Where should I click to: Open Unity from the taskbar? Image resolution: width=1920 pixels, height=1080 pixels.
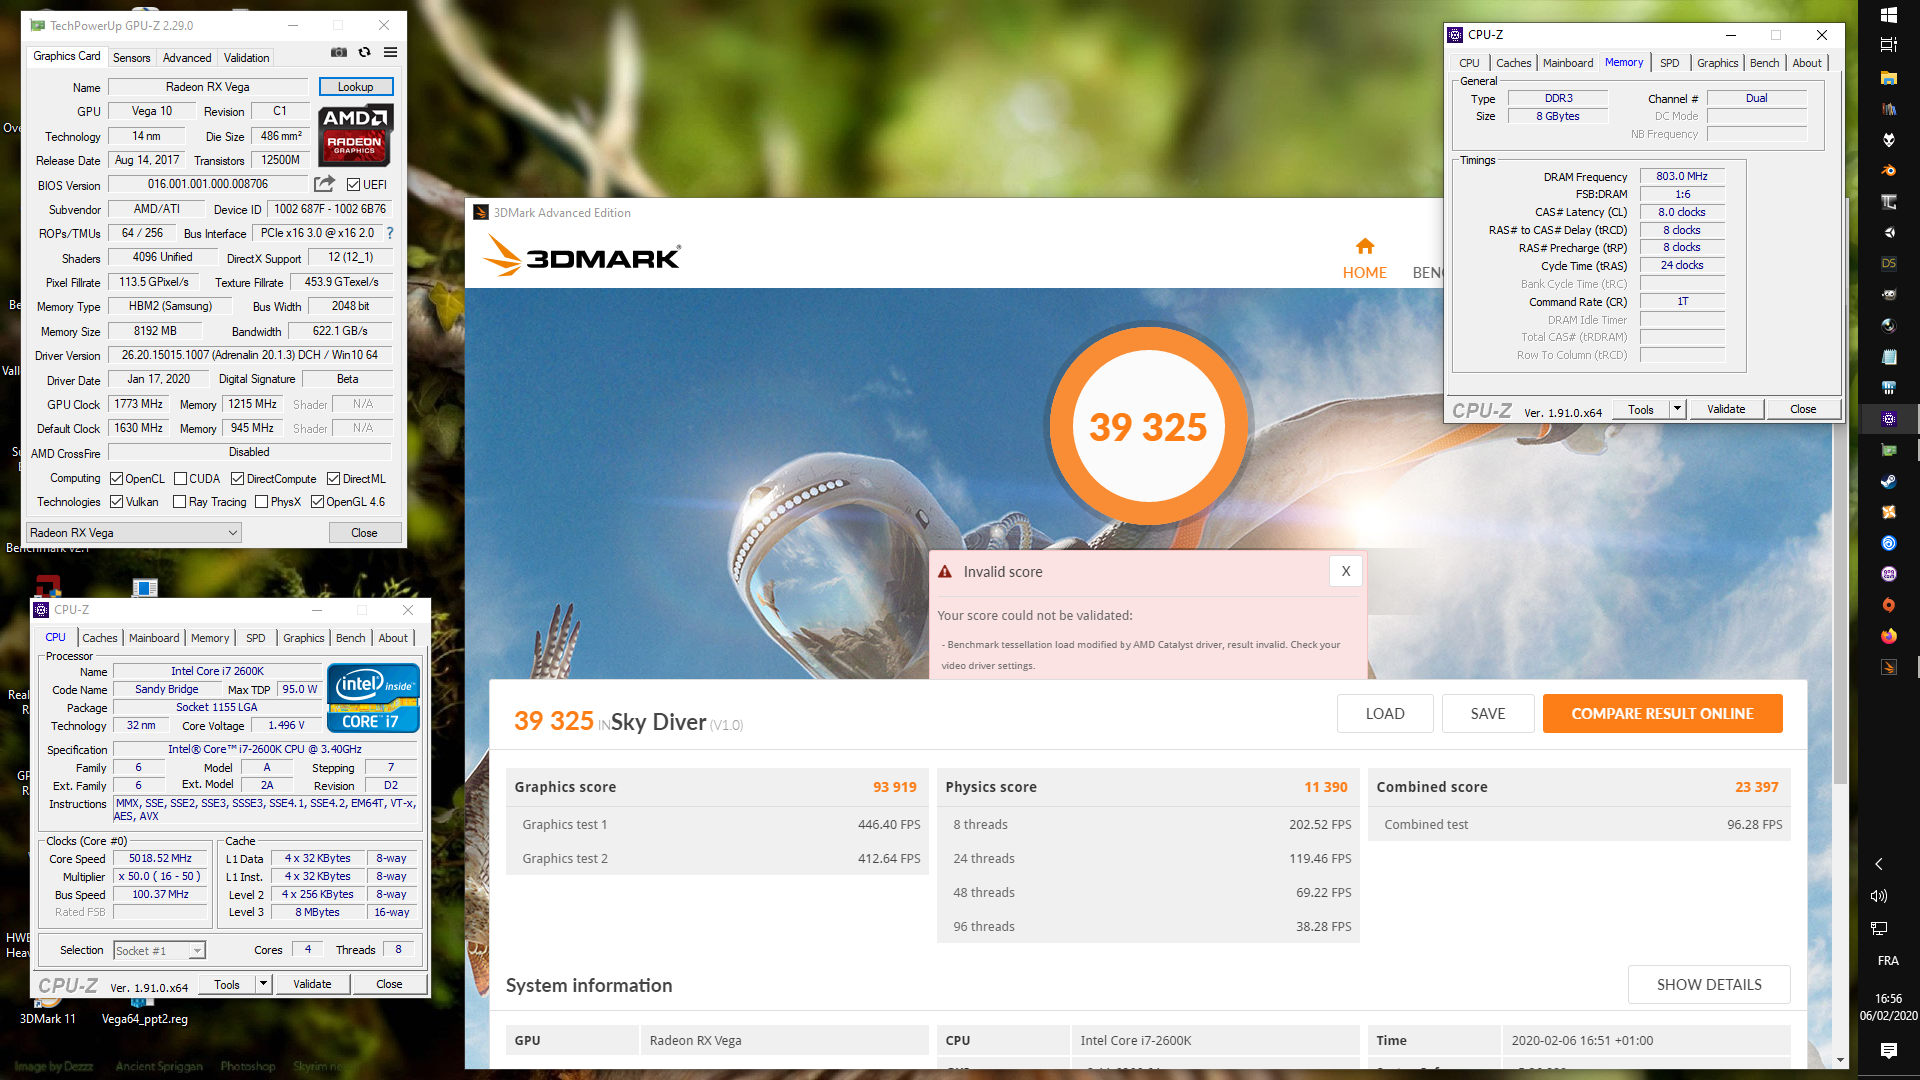click(1888, 232)
